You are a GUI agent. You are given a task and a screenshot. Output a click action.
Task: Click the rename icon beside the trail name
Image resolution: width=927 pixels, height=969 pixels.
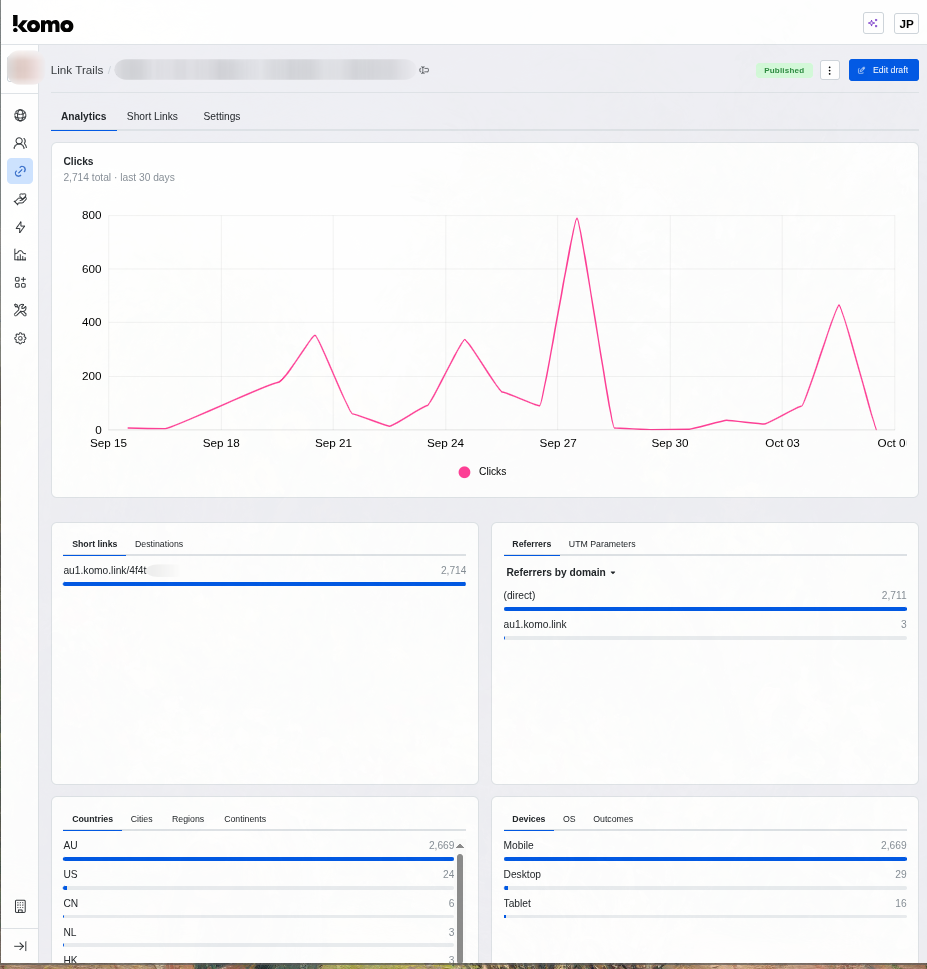[x=424, y=70]
